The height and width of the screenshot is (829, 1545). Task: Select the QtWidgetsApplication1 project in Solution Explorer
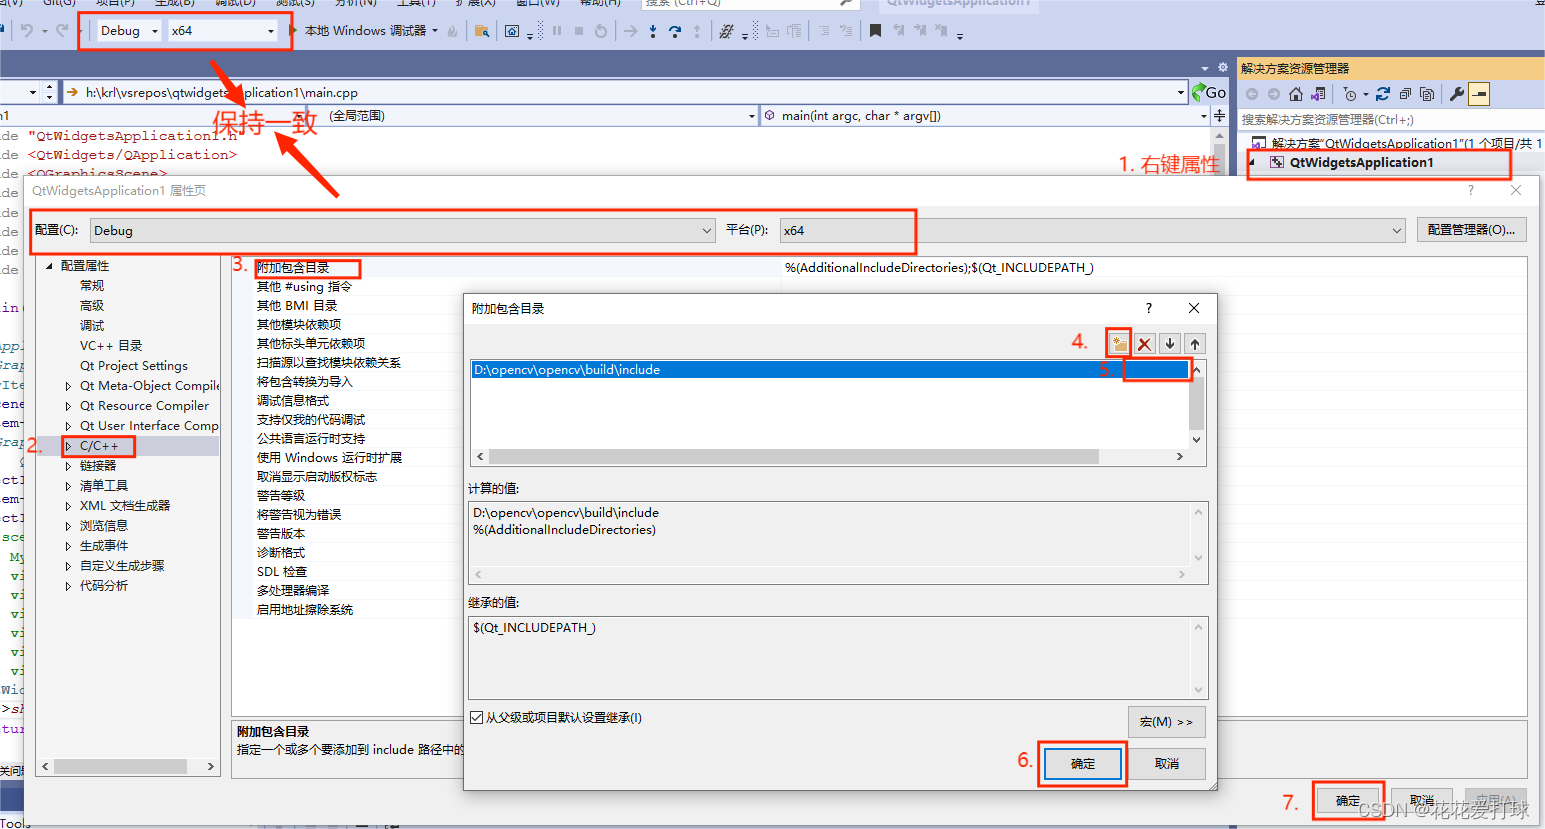tap(1361, 162)
